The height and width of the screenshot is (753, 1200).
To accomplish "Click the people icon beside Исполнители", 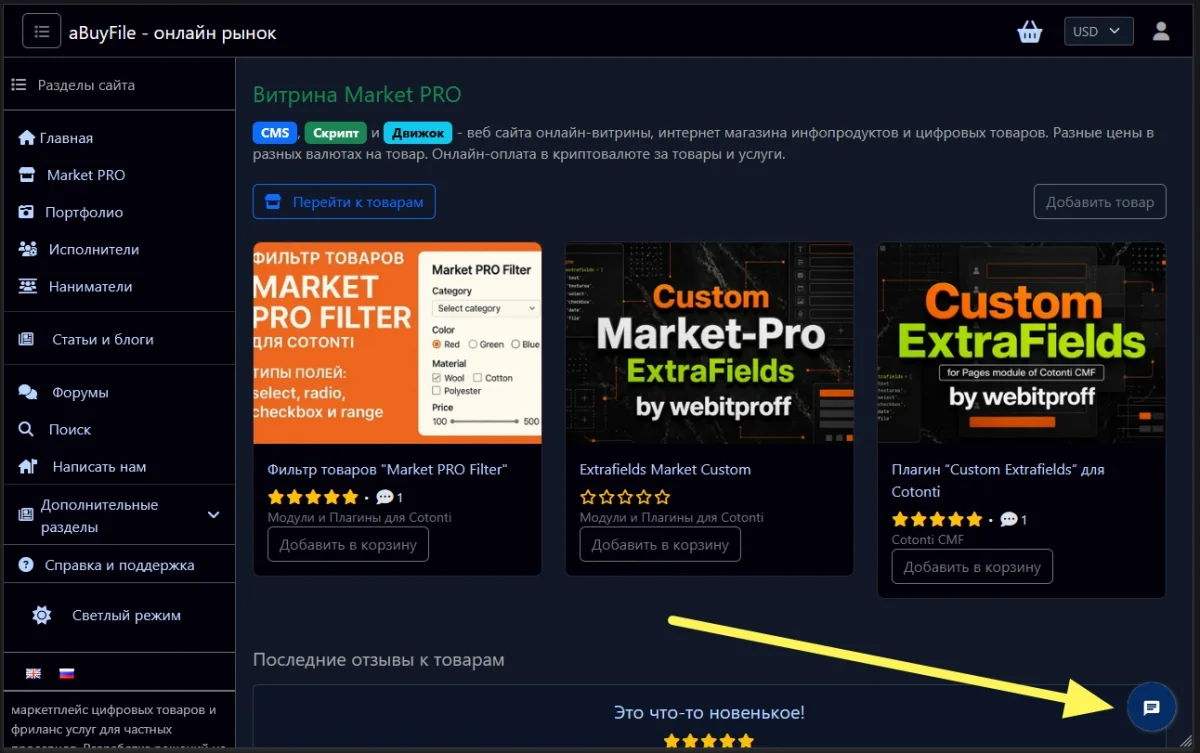I will coord(28,249).
